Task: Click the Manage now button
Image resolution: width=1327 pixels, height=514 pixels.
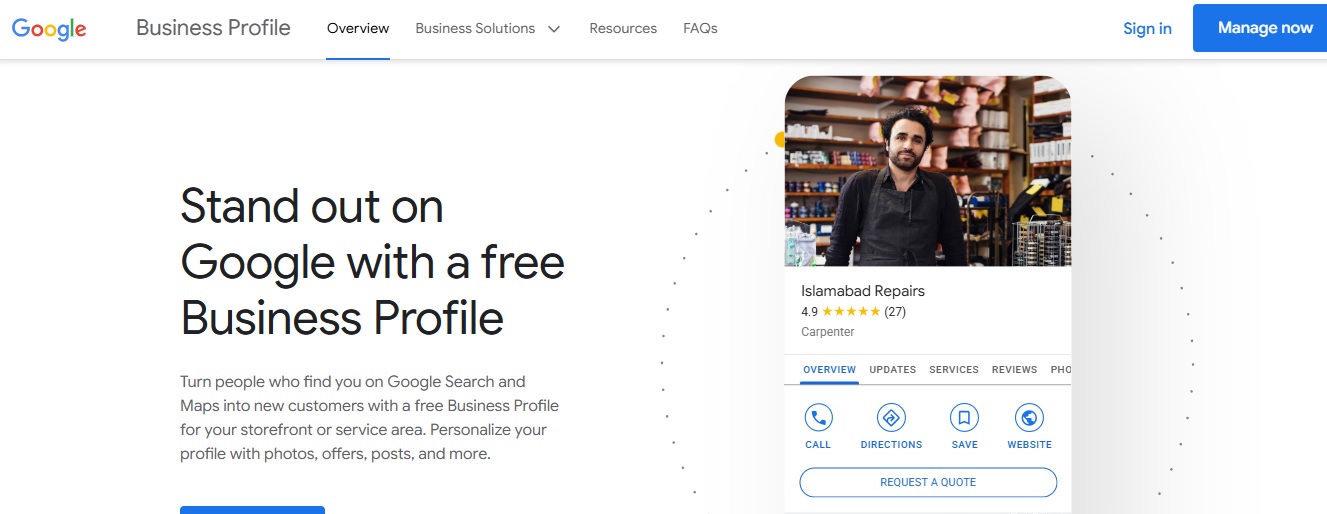Action: click(1260, 28)
